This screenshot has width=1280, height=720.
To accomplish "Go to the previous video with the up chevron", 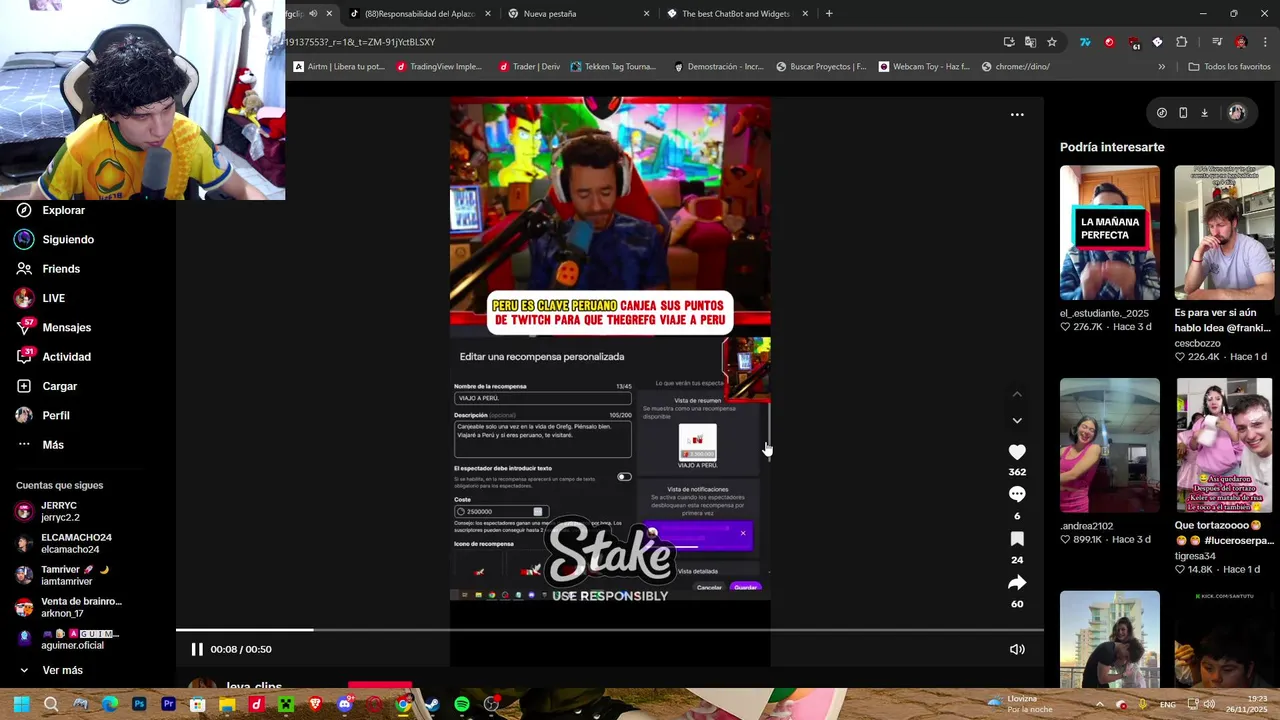I will (x=1017, y=394).
